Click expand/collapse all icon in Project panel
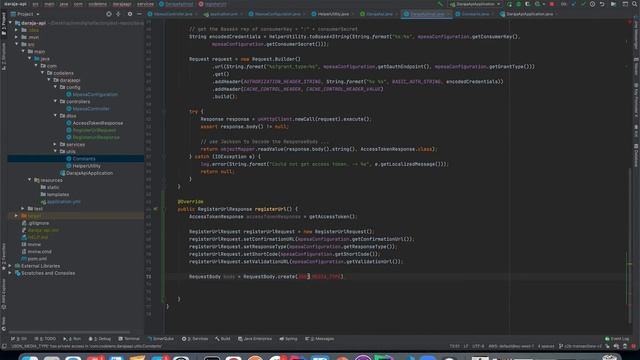This screenshot has height=360, width=640. pyautogui.click(x=118, y=14)
